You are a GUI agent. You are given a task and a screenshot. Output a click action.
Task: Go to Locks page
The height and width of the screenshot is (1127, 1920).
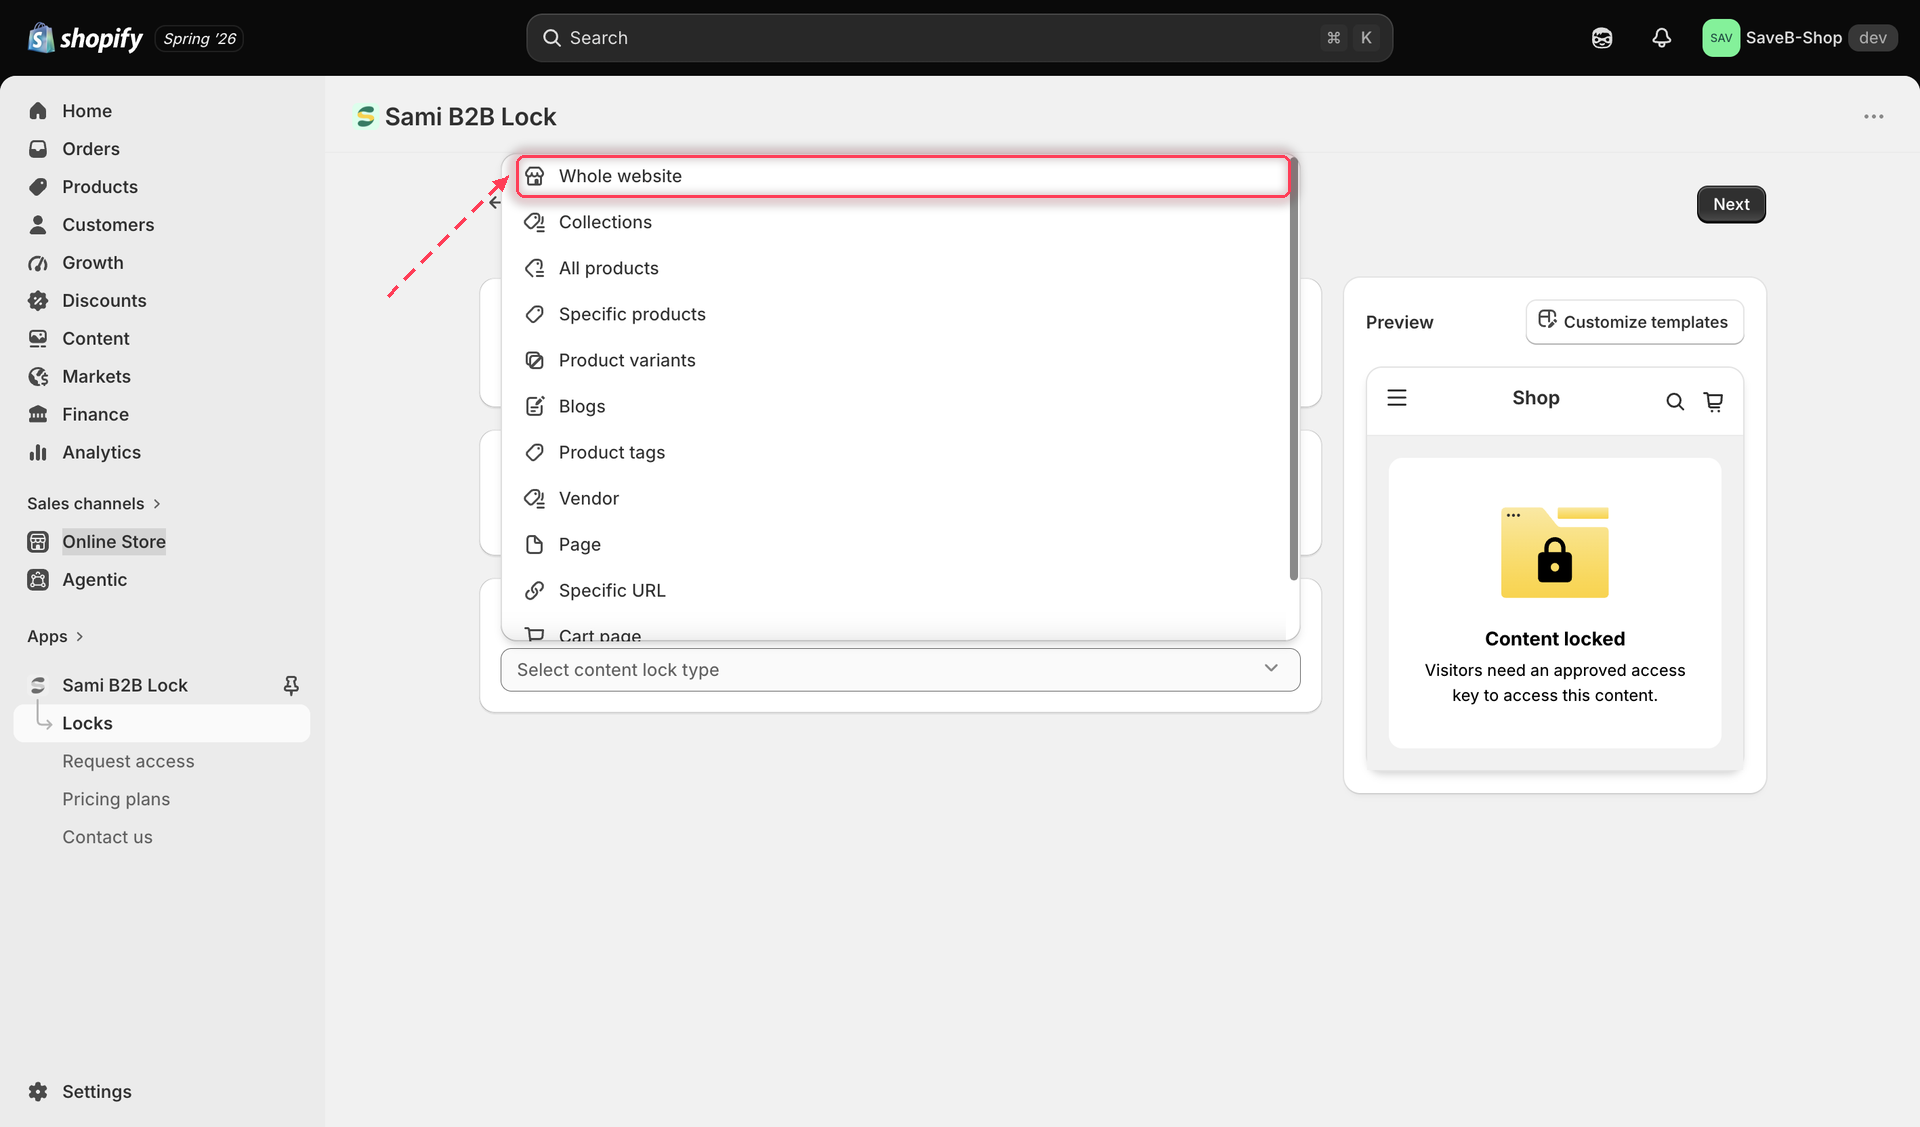click(x=162, y=723)
